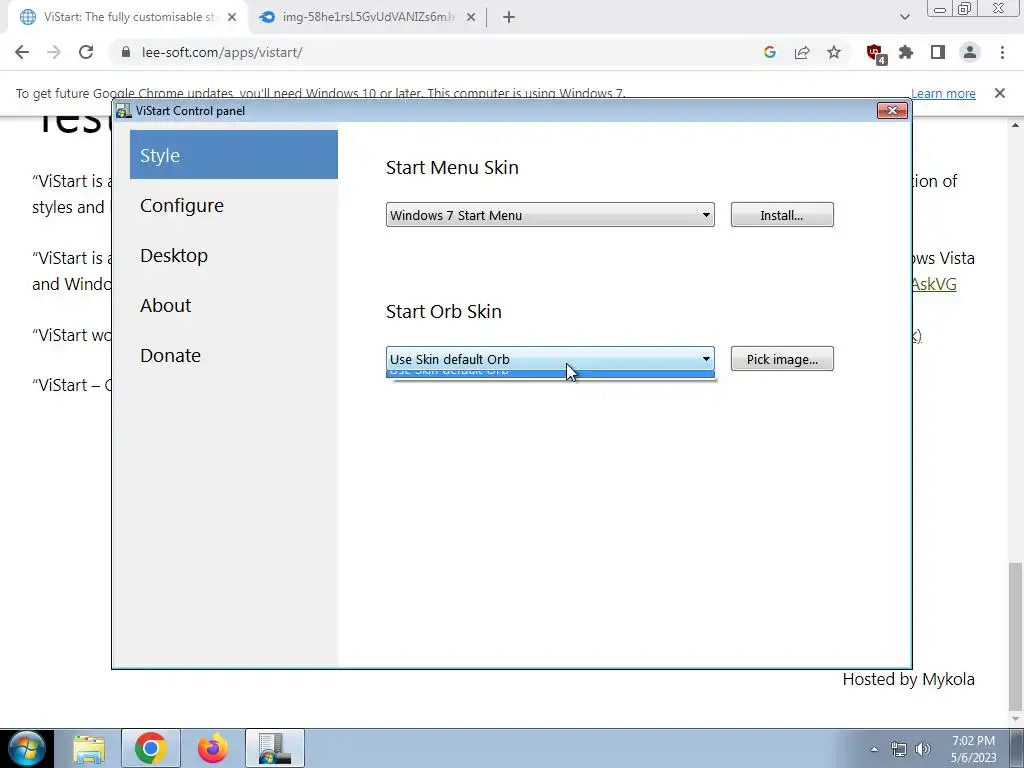Select the Style tab in ViStart panel
Image resolution: width=1024 pixels, height=768 pixels.
pos(234,155)
